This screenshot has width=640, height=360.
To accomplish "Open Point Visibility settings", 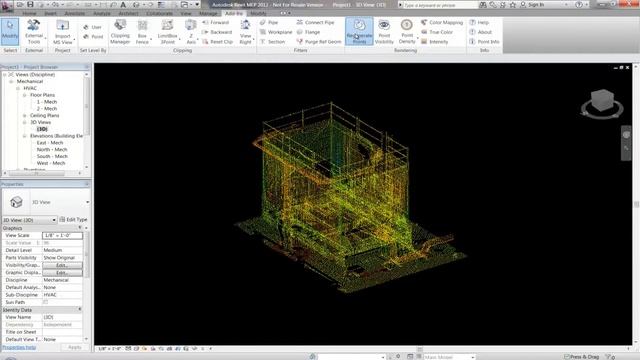I will 384,31.
